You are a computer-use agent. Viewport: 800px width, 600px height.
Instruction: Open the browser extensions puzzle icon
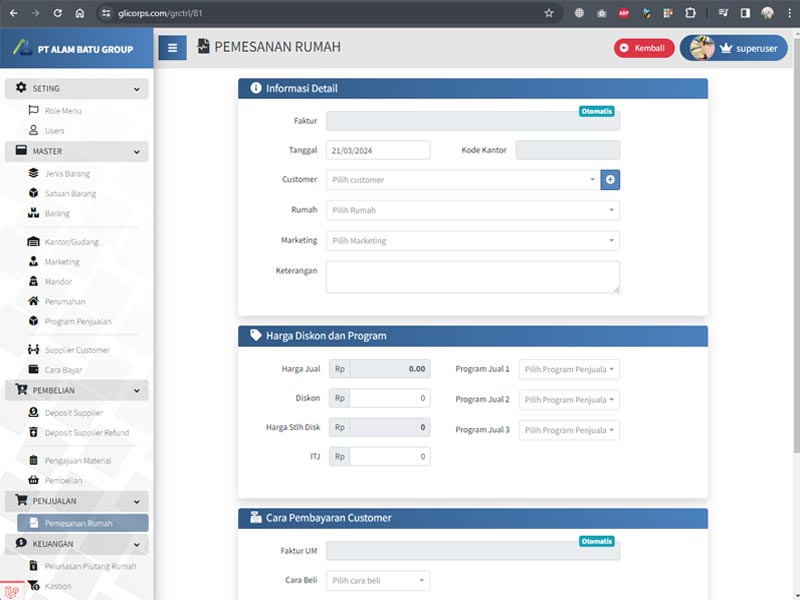690,13
